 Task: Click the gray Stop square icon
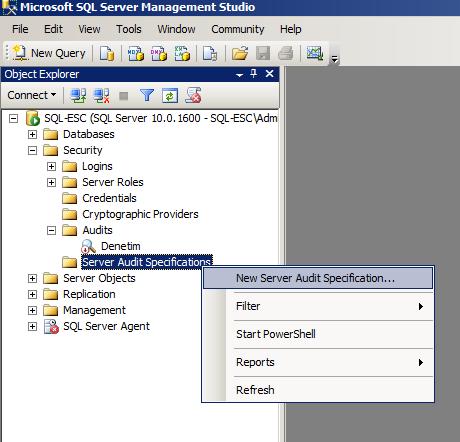[x=124, y=96]
